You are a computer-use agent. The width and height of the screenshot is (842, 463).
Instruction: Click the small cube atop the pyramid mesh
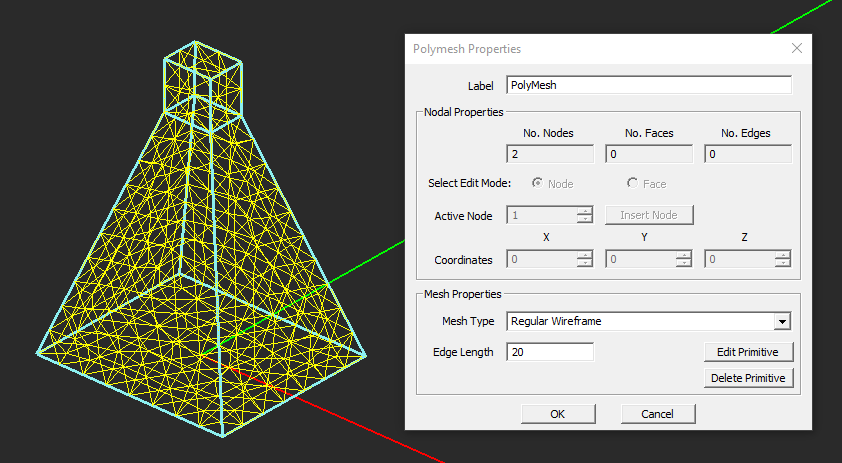tap(203, 75)
